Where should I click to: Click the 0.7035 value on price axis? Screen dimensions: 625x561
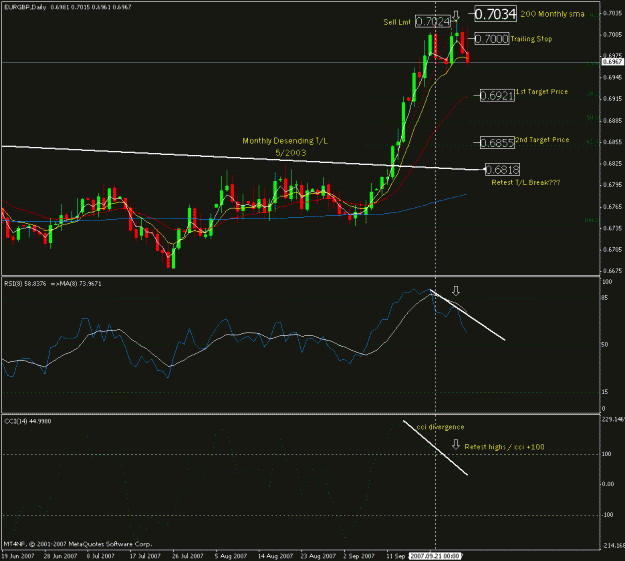pos(611,13)
